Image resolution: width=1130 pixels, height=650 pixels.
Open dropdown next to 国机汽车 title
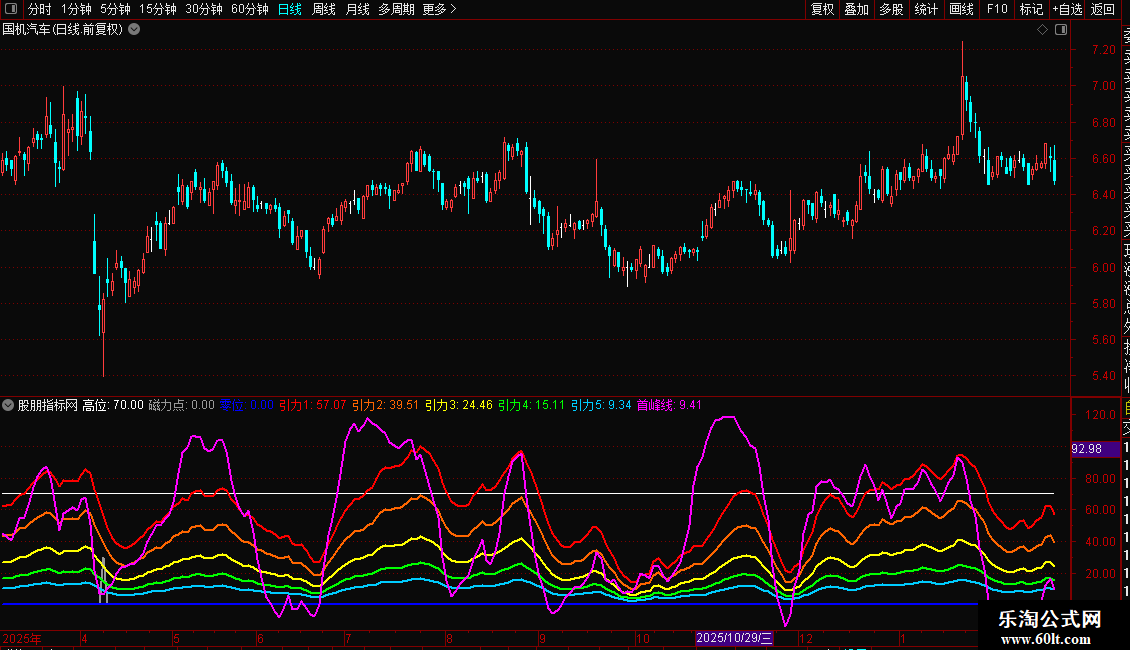click(x=134, y=29)
